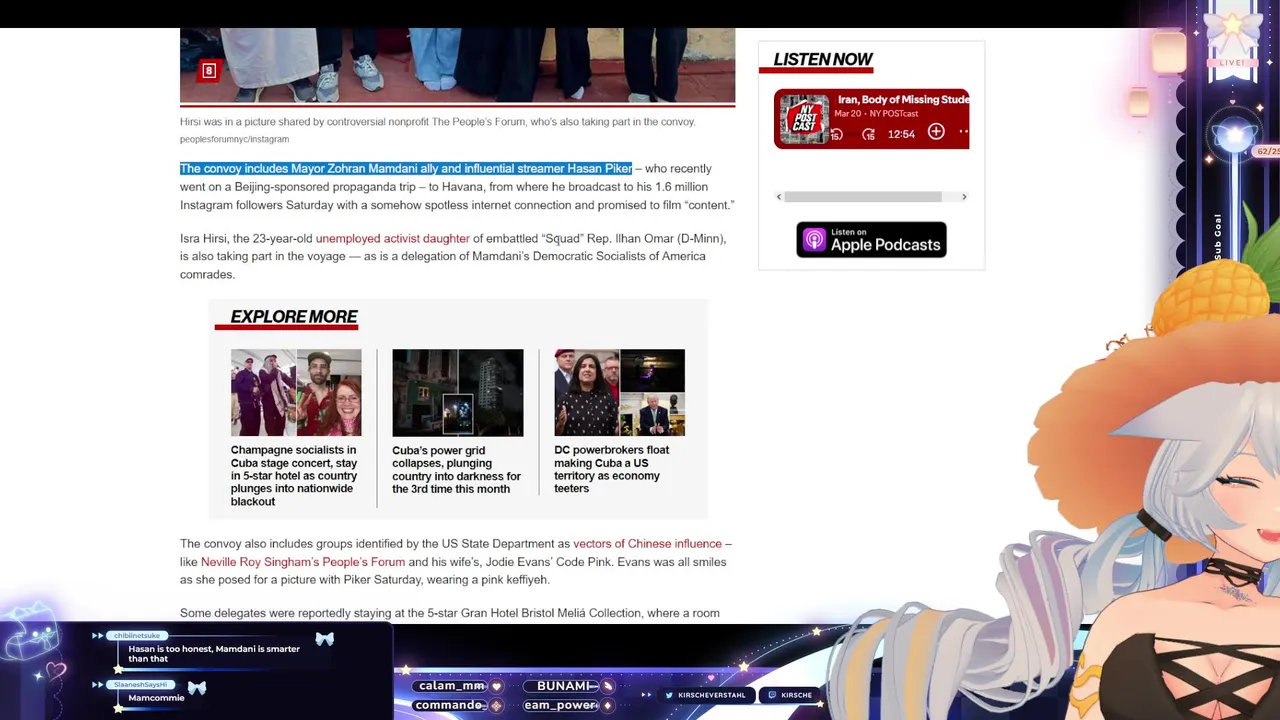Skip the podcast forward 15 seconds
This screenshot has width=1280, height=720.
869,134
